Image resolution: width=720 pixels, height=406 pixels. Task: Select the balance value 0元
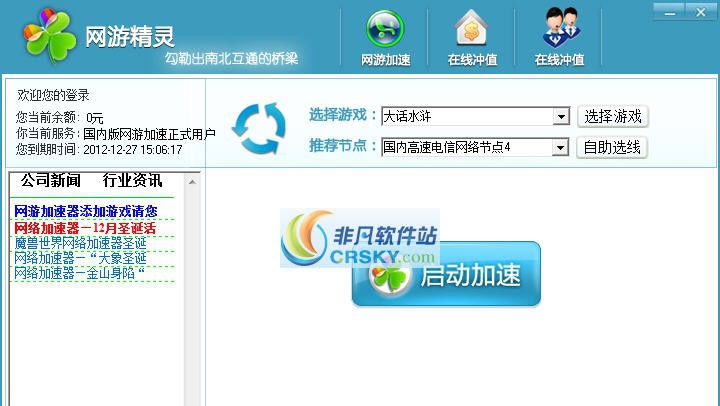[x=95, y=118]
